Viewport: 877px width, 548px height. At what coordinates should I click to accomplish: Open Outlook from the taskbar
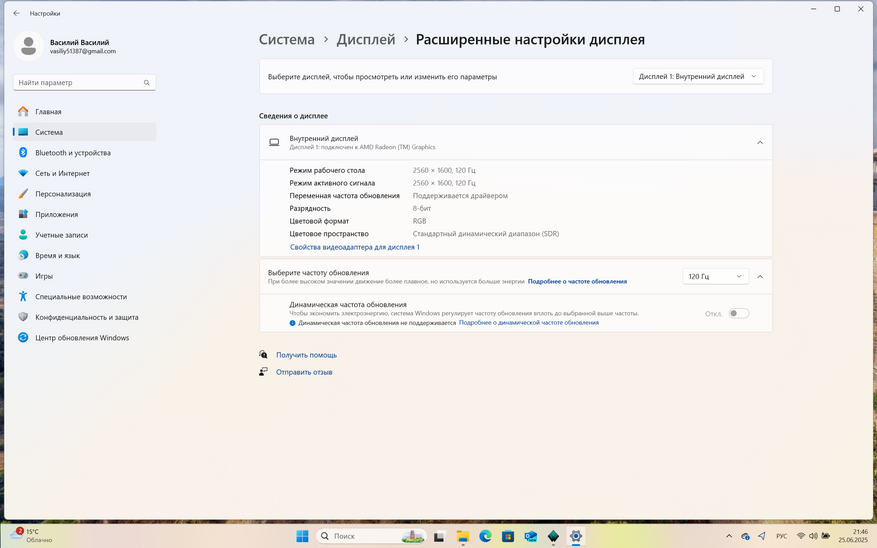pos(530,536)
